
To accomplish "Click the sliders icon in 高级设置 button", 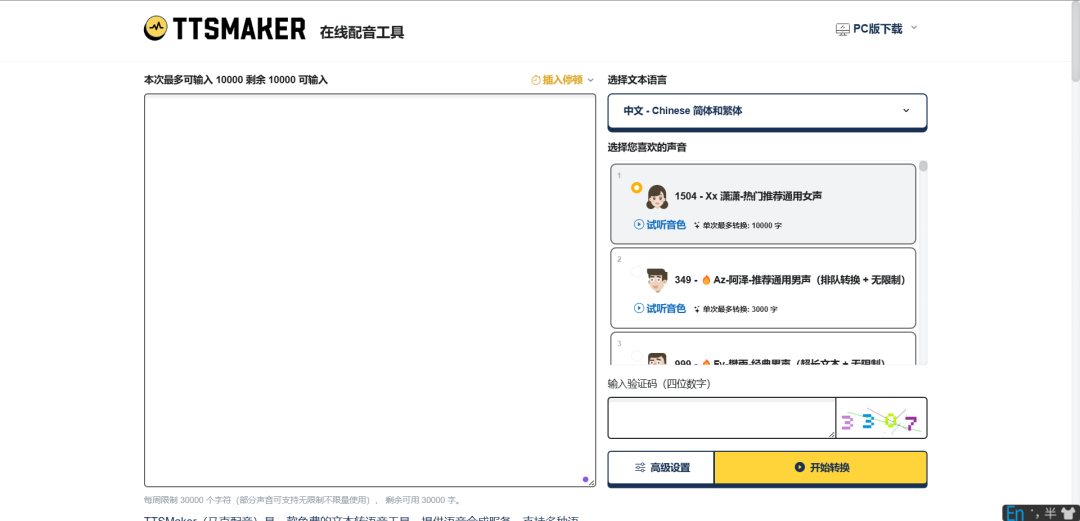I will click(640, 468).
